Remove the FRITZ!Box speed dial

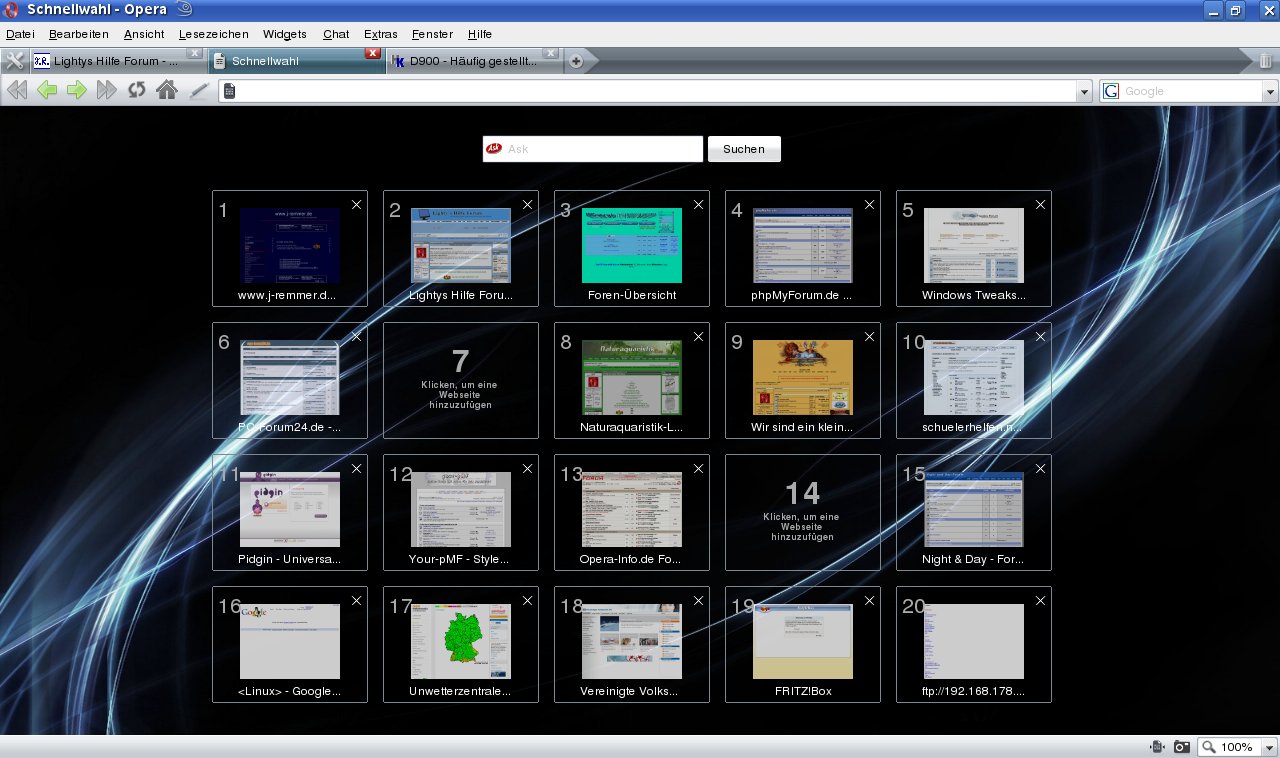[x=869, y=600]
